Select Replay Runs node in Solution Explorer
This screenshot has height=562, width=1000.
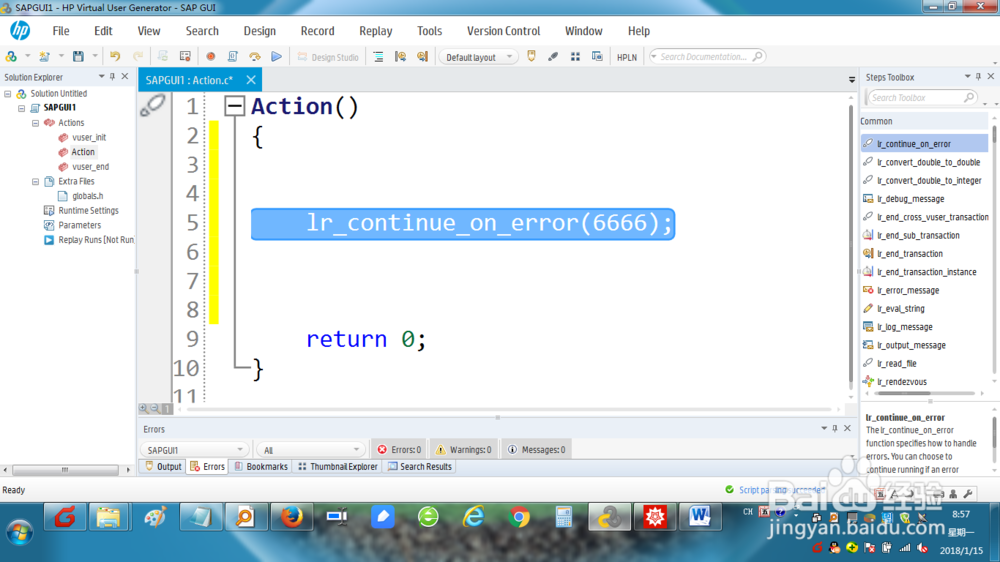96,240
